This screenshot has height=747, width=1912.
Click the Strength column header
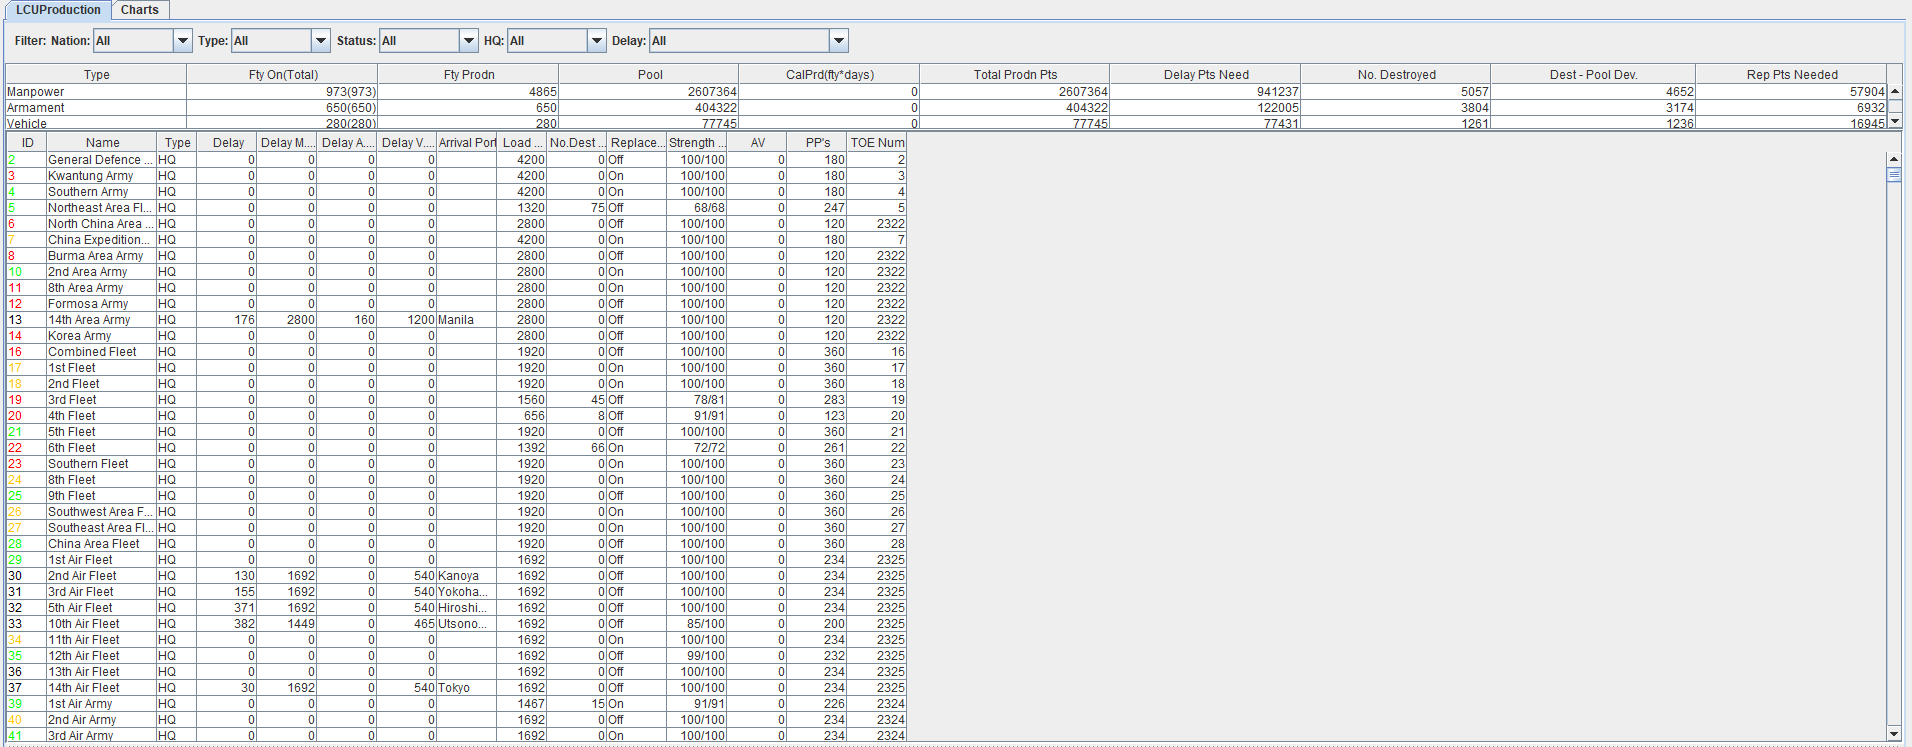pos(697,143)
